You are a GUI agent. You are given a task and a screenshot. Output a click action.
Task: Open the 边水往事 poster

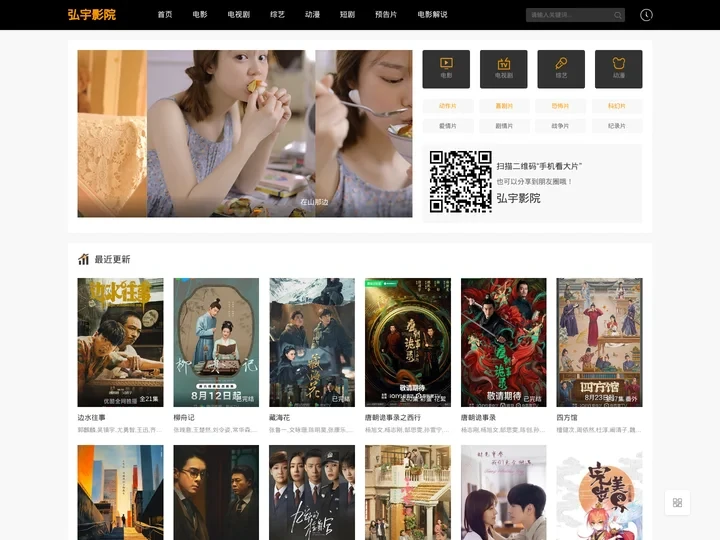pyautogui.click(x=120, y=342)
